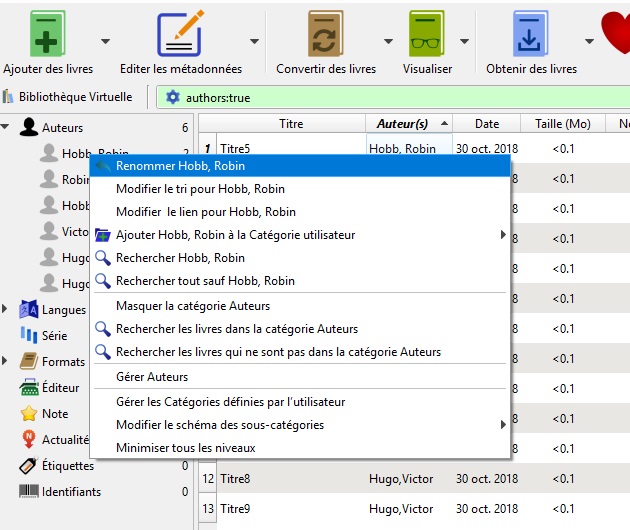Click the Obtenir des livres download icon
The image size is (630, 530).
click(530, 34)
